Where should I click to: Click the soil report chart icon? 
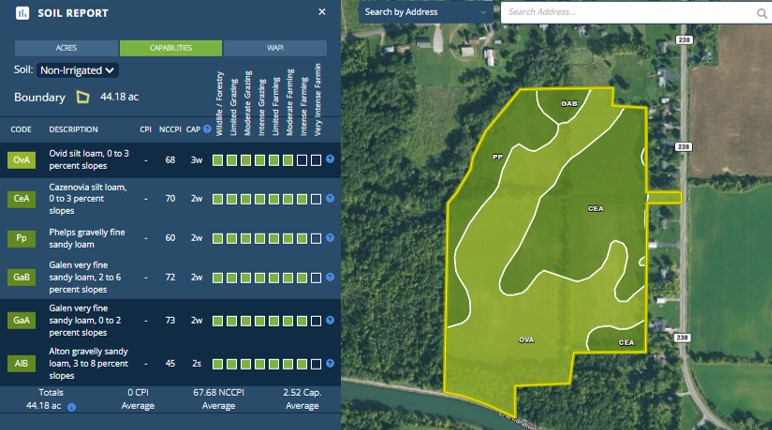coord(22,13)
